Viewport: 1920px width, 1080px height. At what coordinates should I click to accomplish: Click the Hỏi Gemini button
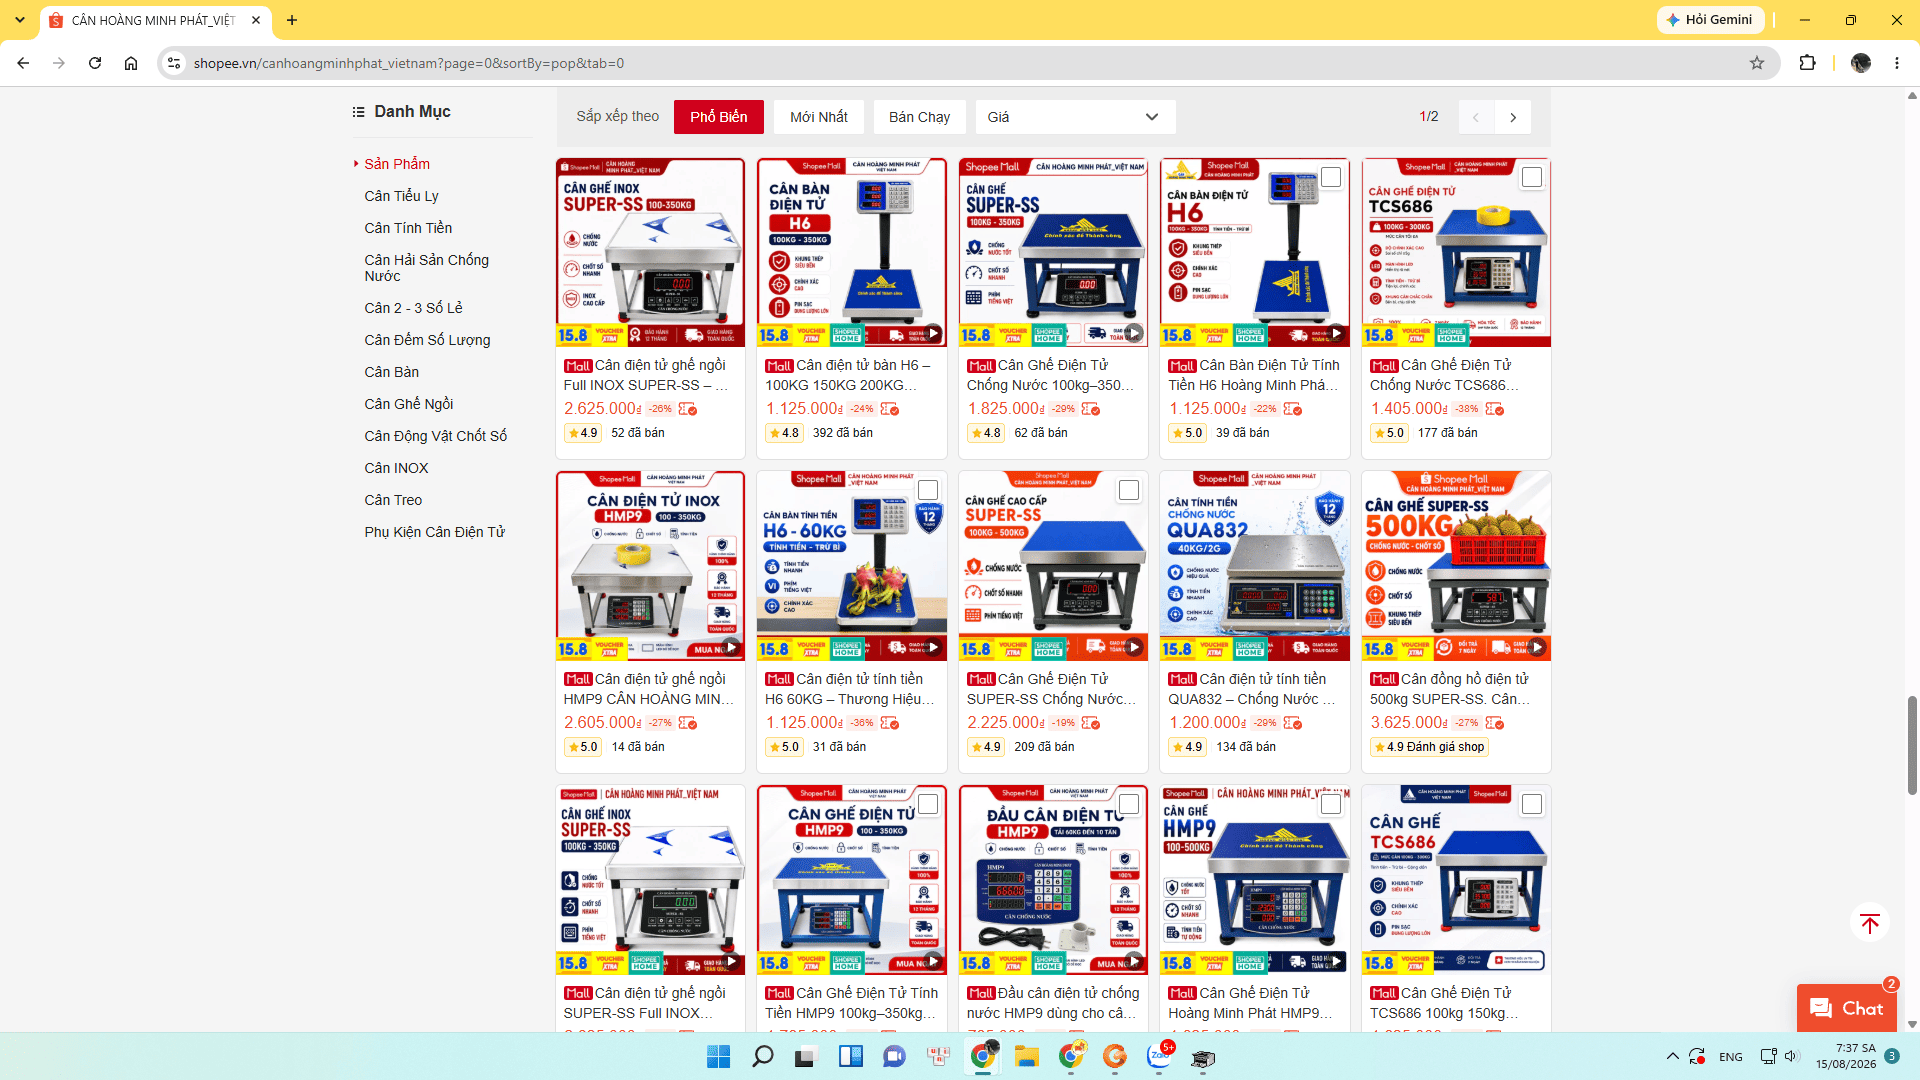[x=1710, y=20]
